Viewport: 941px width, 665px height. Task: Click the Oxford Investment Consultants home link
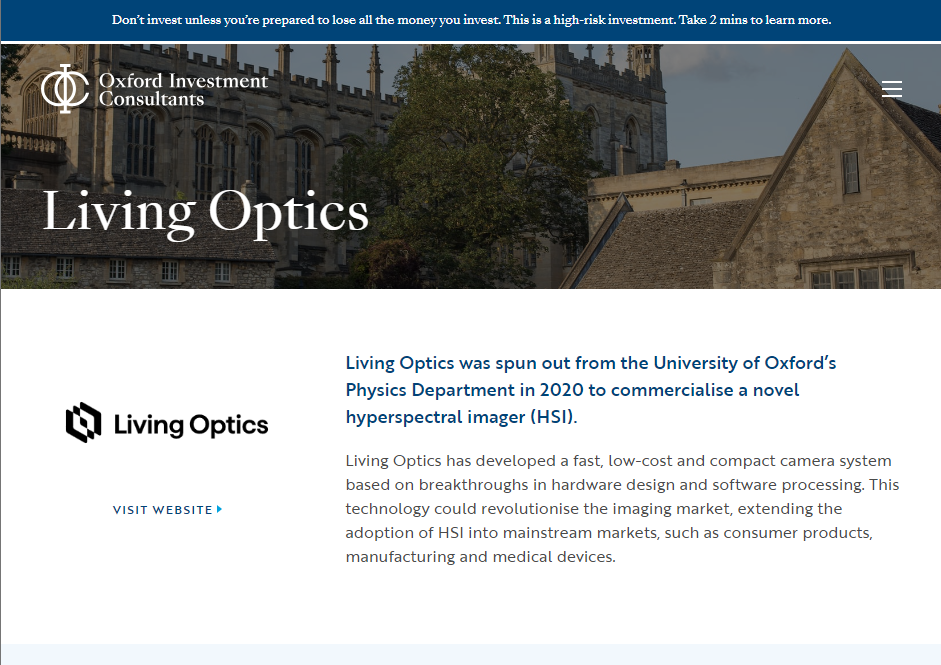pos(154,88)
